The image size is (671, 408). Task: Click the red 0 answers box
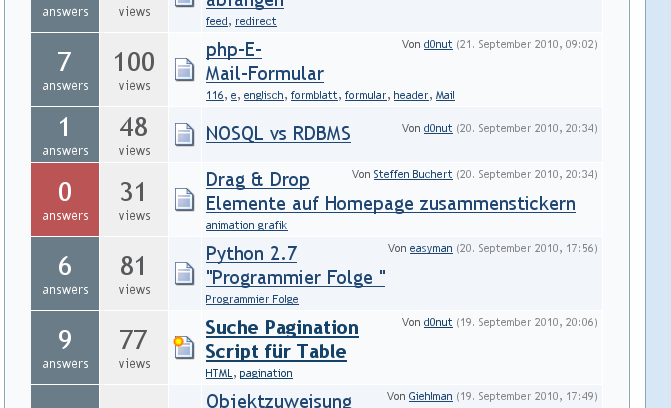[65, 199]
